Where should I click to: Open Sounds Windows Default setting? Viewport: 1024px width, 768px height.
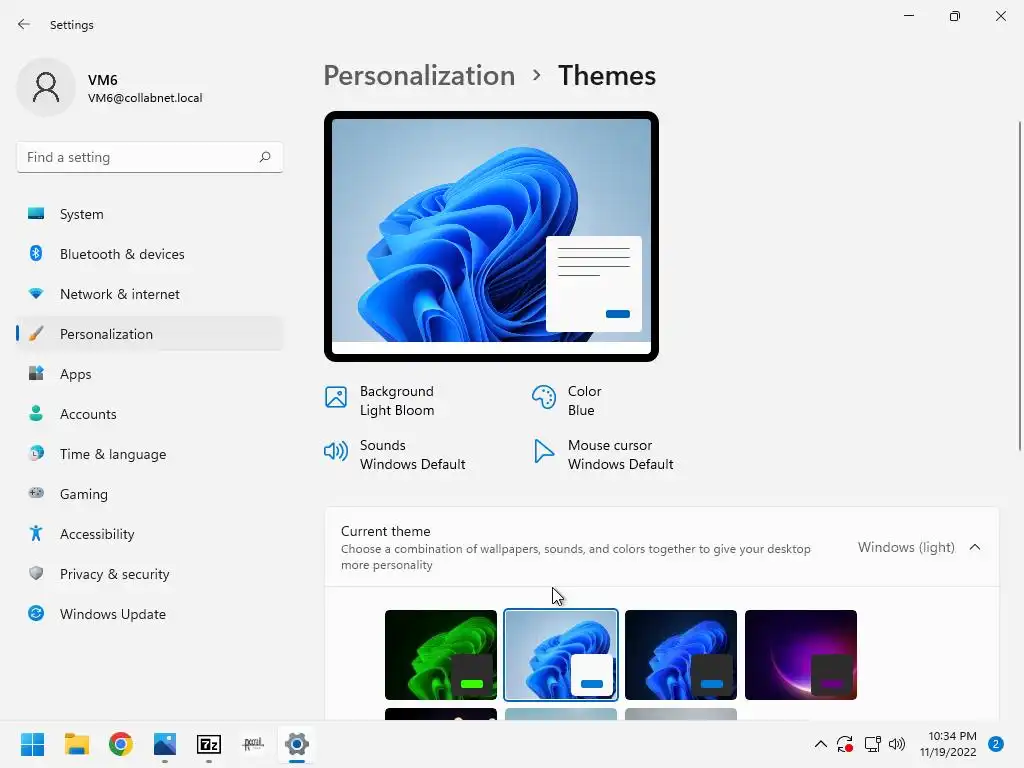pyautogui.click(x=395, y=455)
